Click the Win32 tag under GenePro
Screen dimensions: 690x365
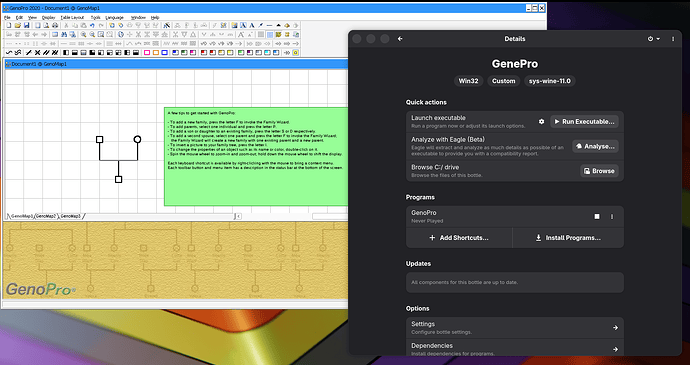[x=468, y=81]
